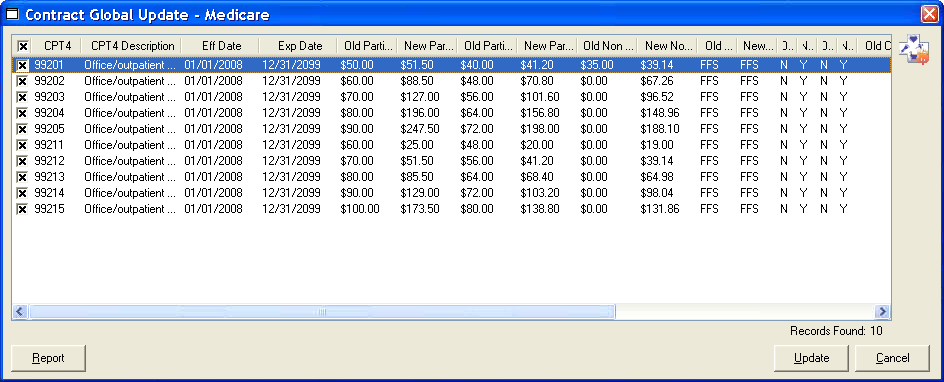944x382 pixels.
Task: Select the row with CPT4 code 99203
Action: click(x=451, y=97)
